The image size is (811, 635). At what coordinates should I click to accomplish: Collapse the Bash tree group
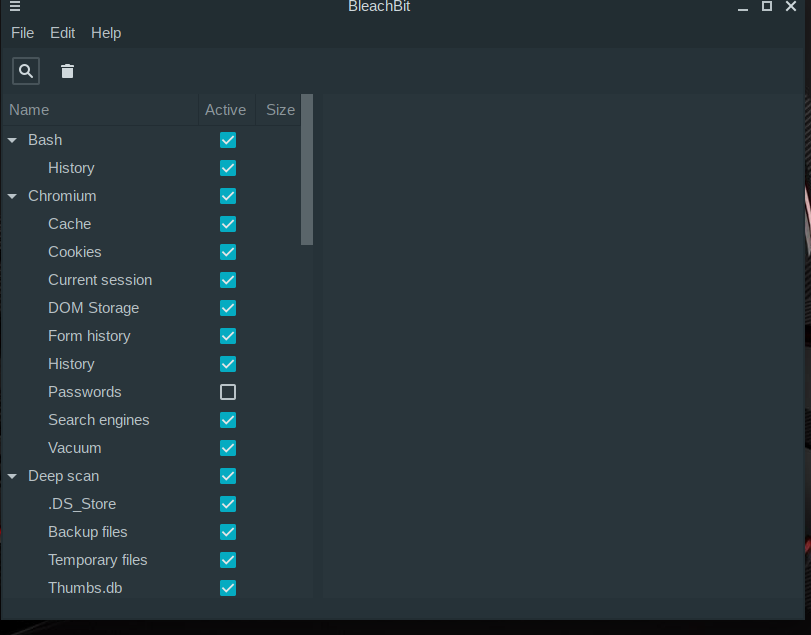(12, 140)
